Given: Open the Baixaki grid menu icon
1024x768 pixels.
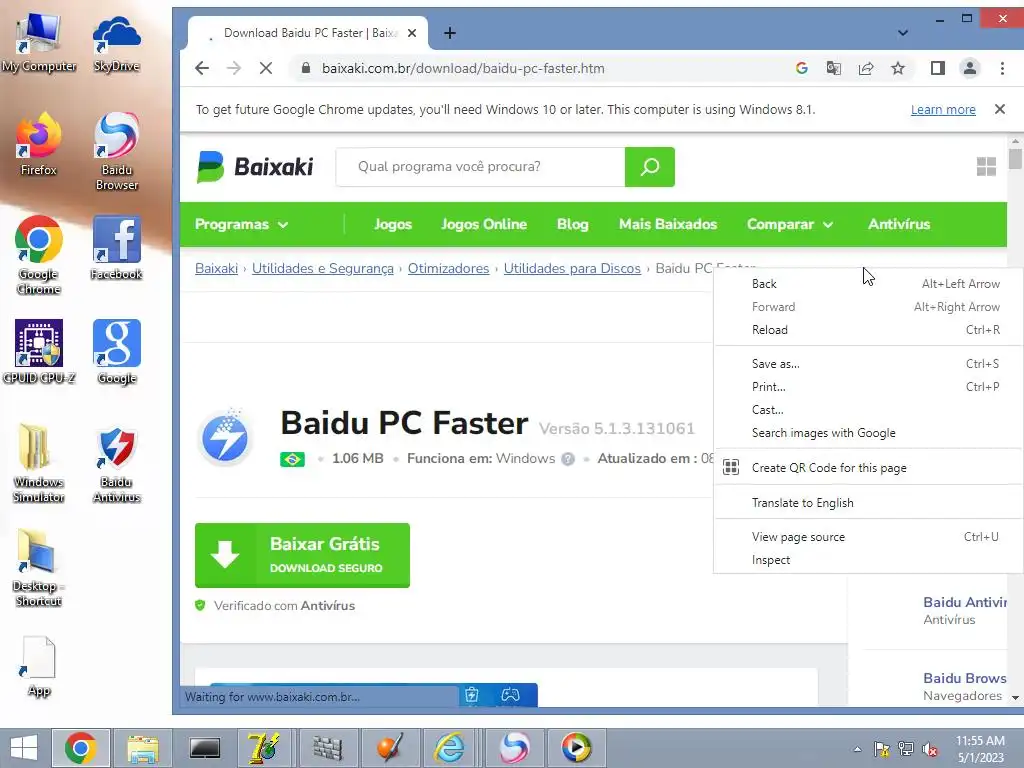Looking at the screenshot, I should [986, 167].
